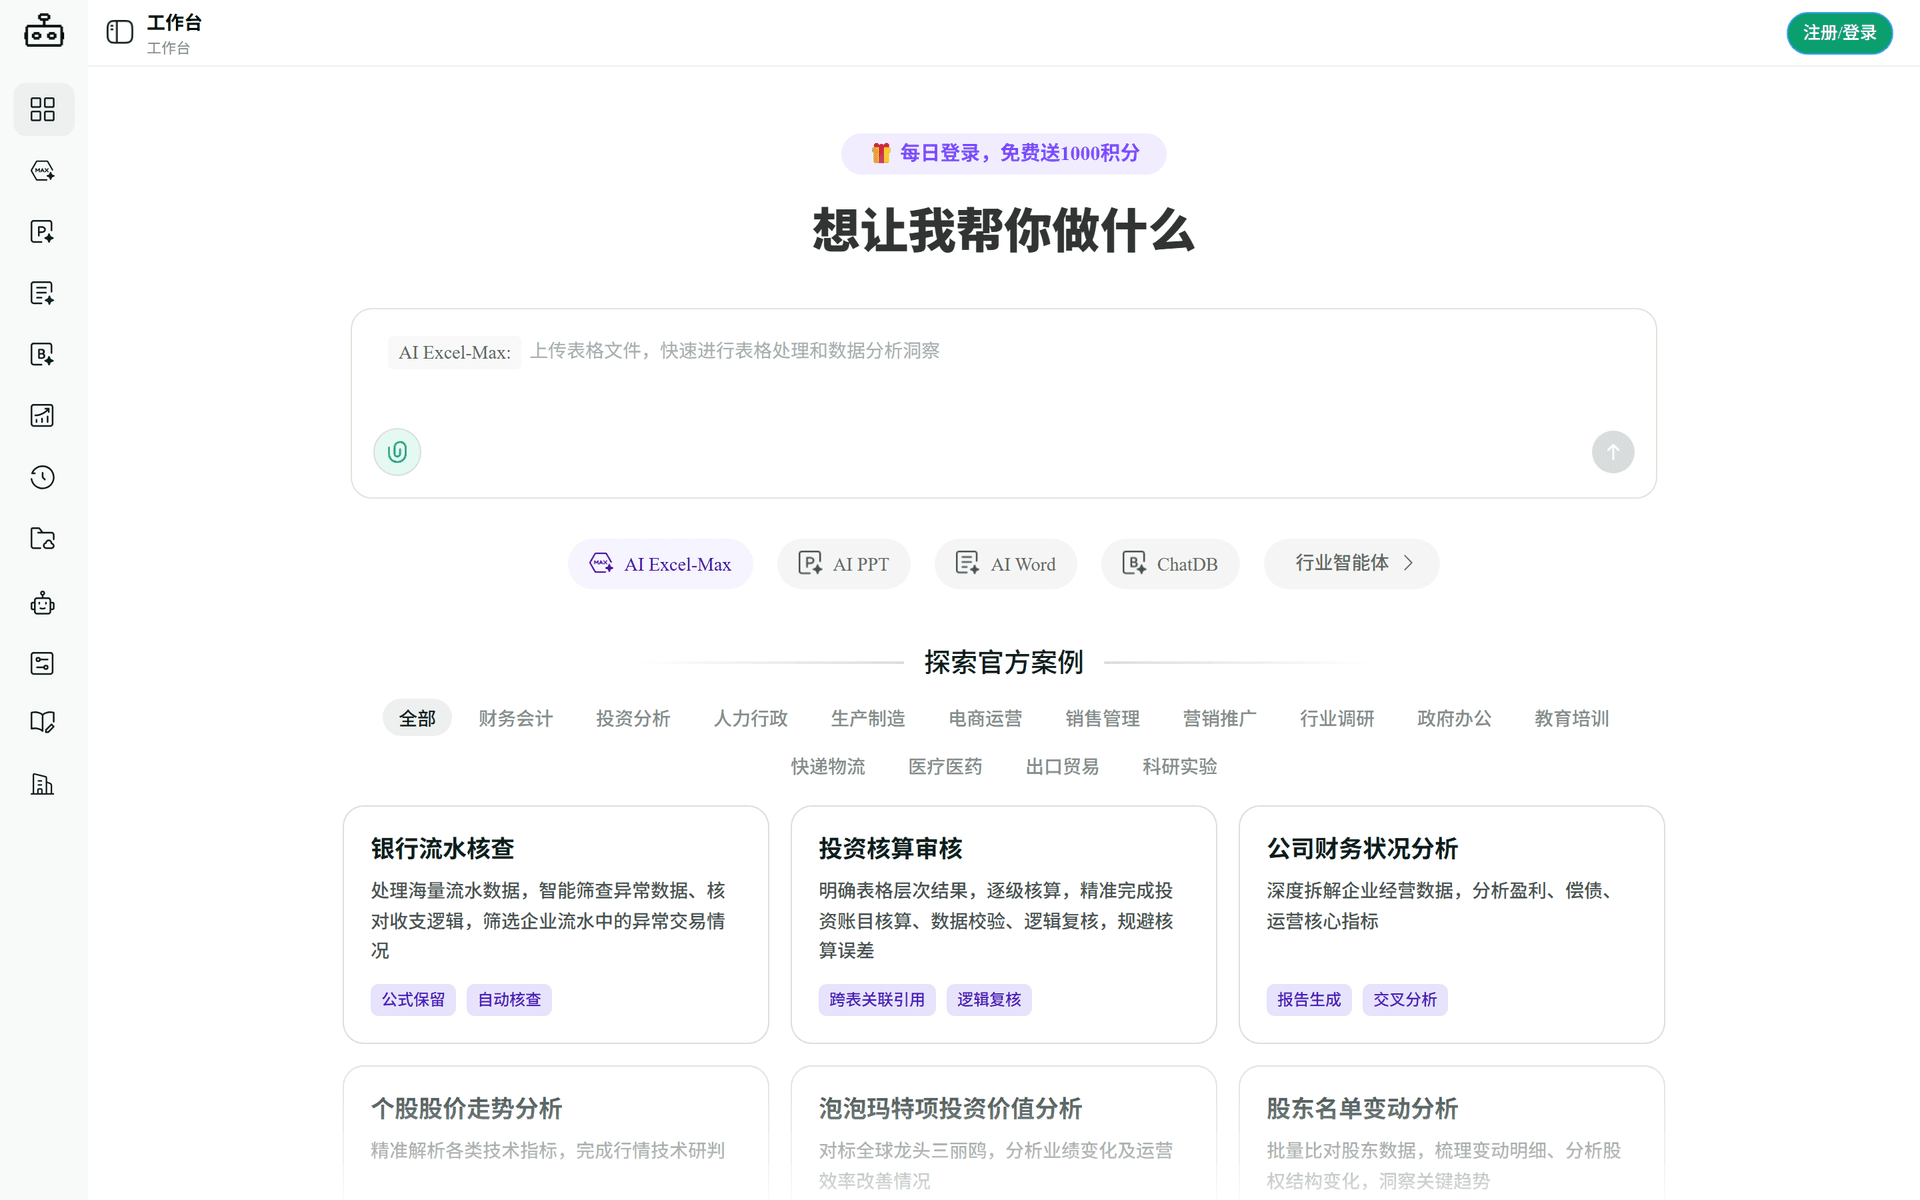Open AI Excel-Max sidebar icon
Viewport: 1920px width, 1200px height.
coord(43,171)
